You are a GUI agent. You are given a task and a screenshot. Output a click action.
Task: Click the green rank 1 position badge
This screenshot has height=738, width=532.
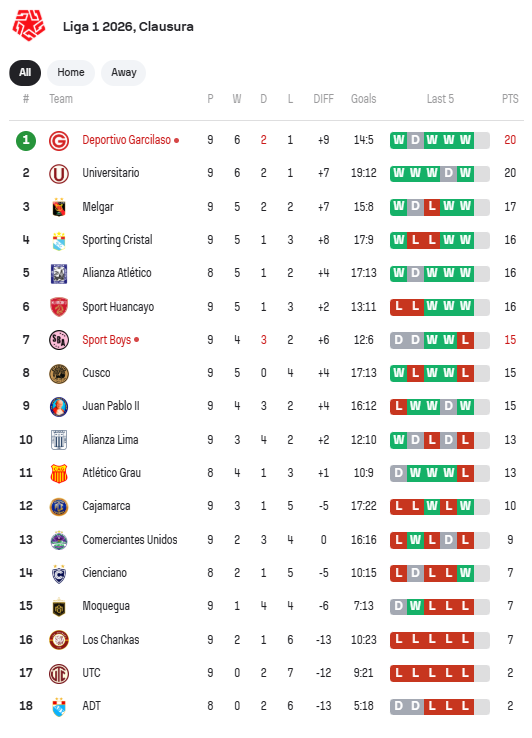(x=26, y=140)
